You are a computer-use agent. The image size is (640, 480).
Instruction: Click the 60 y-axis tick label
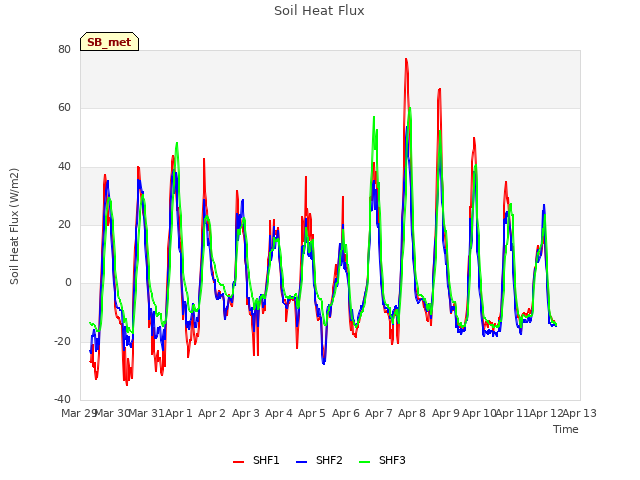(64, 108)
